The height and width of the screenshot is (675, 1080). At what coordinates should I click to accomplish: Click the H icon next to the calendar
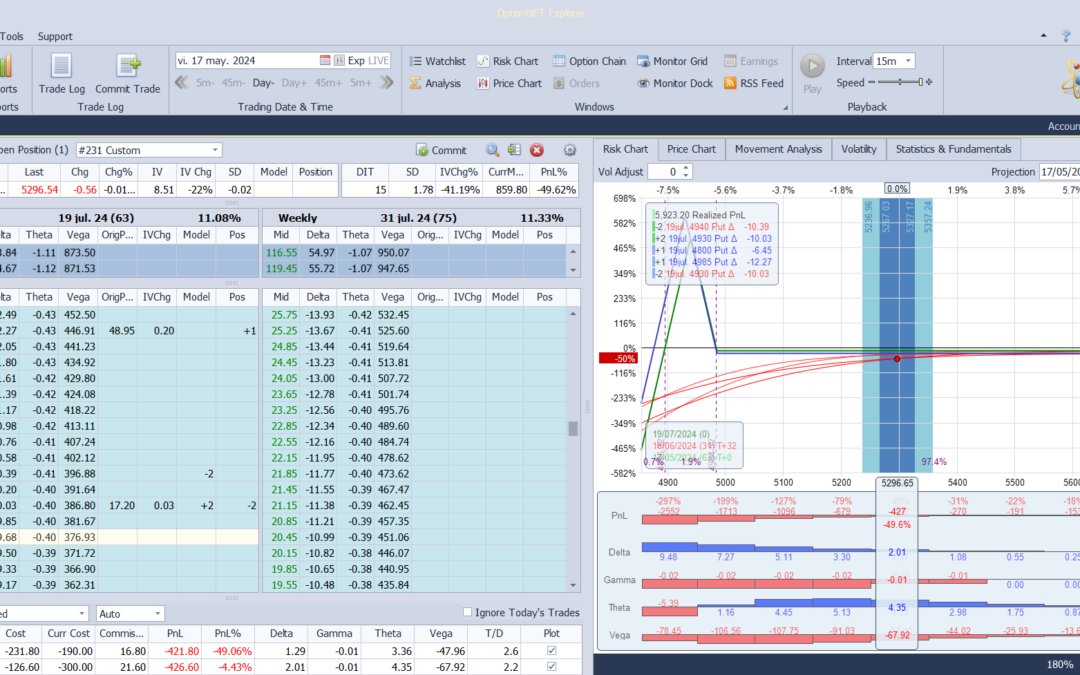(x=339, y=61)
